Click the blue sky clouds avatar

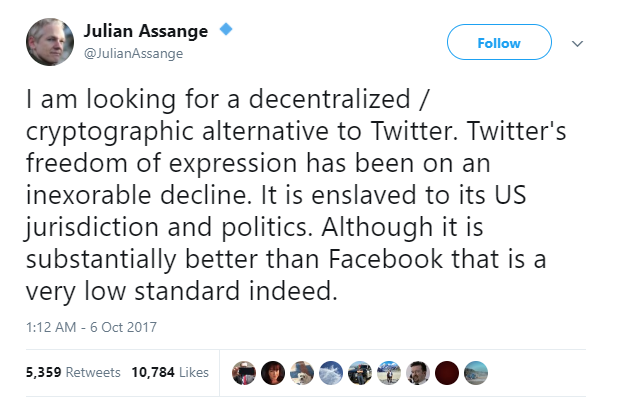click(x=332, y=372)
